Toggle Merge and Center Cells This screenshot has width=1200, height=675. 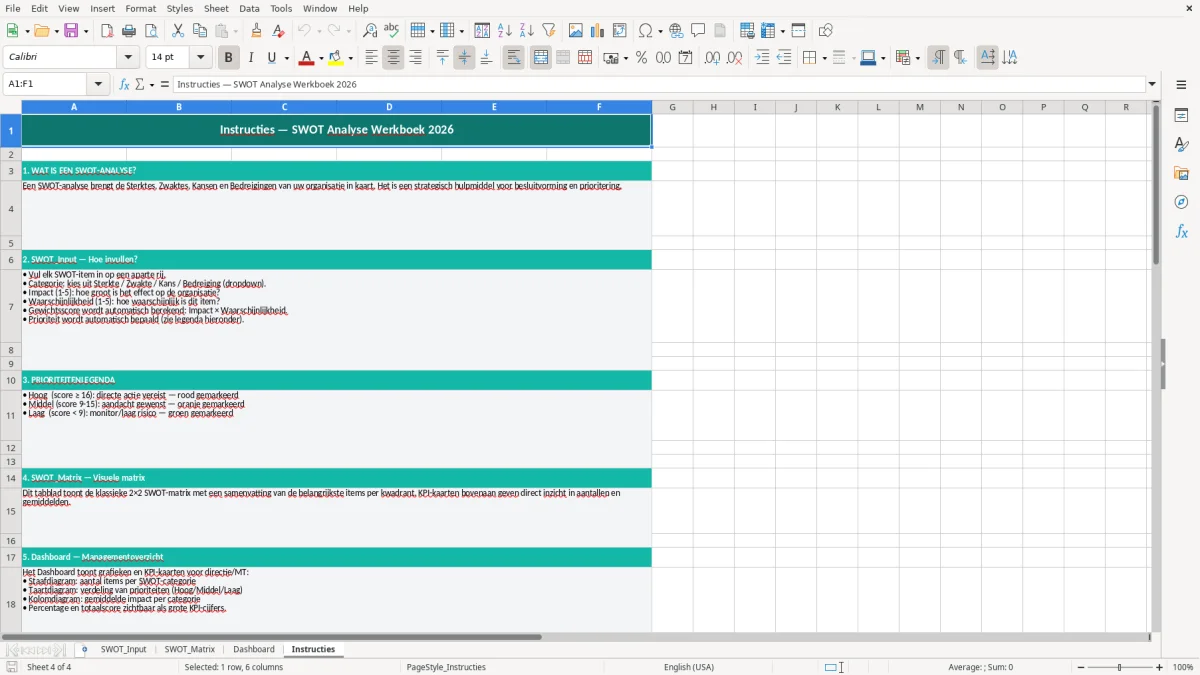[x=541, y=58]
